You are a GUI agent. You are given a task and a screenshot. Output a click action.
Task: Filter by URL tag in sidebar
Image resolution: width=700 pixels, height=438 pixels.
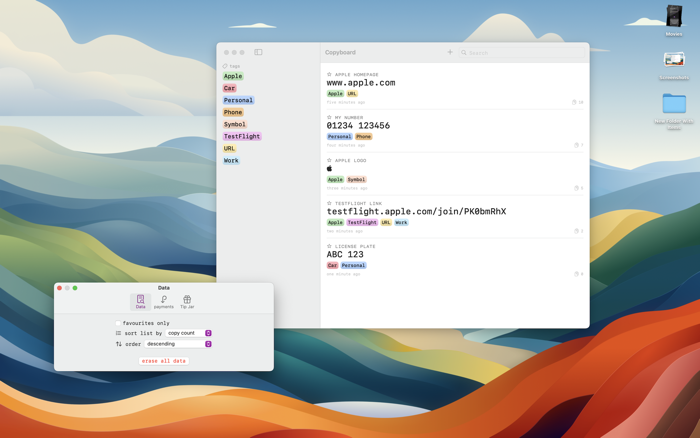[229, 148]
